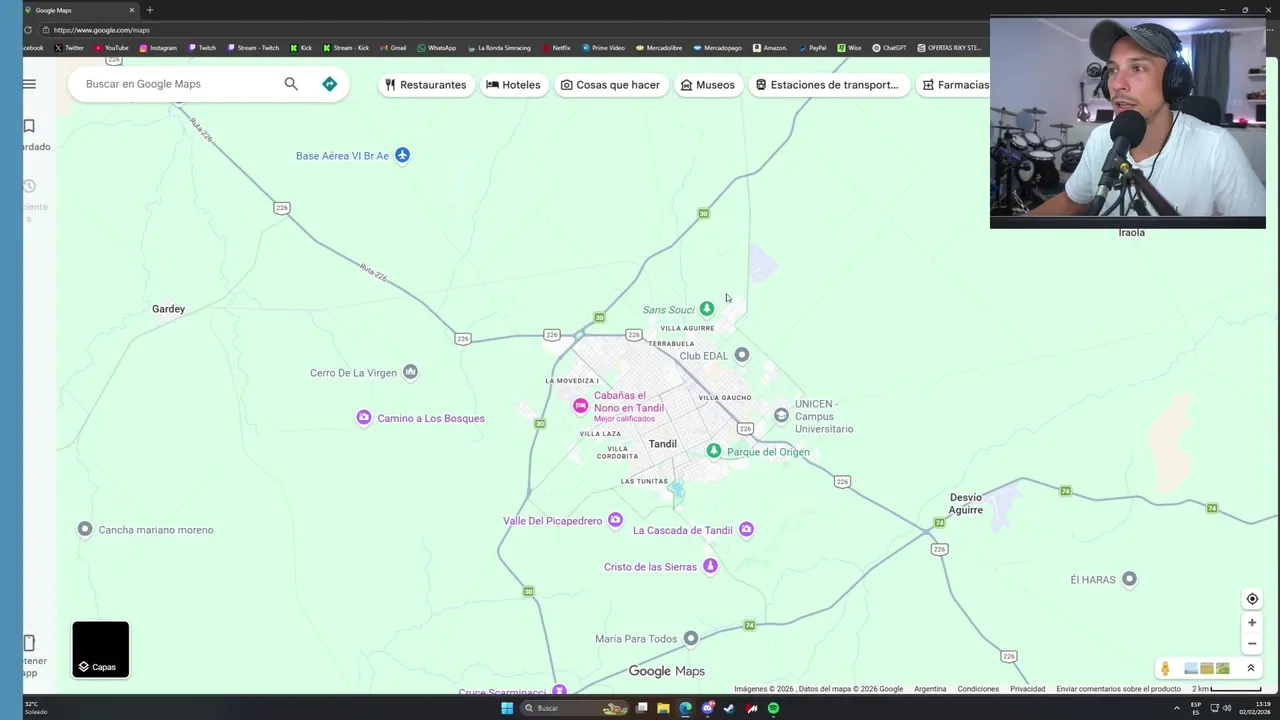Click Maria Para Todos gray pin
Image resolution: width=1280 pixels, height=720 pixels.
pos(691,638)
